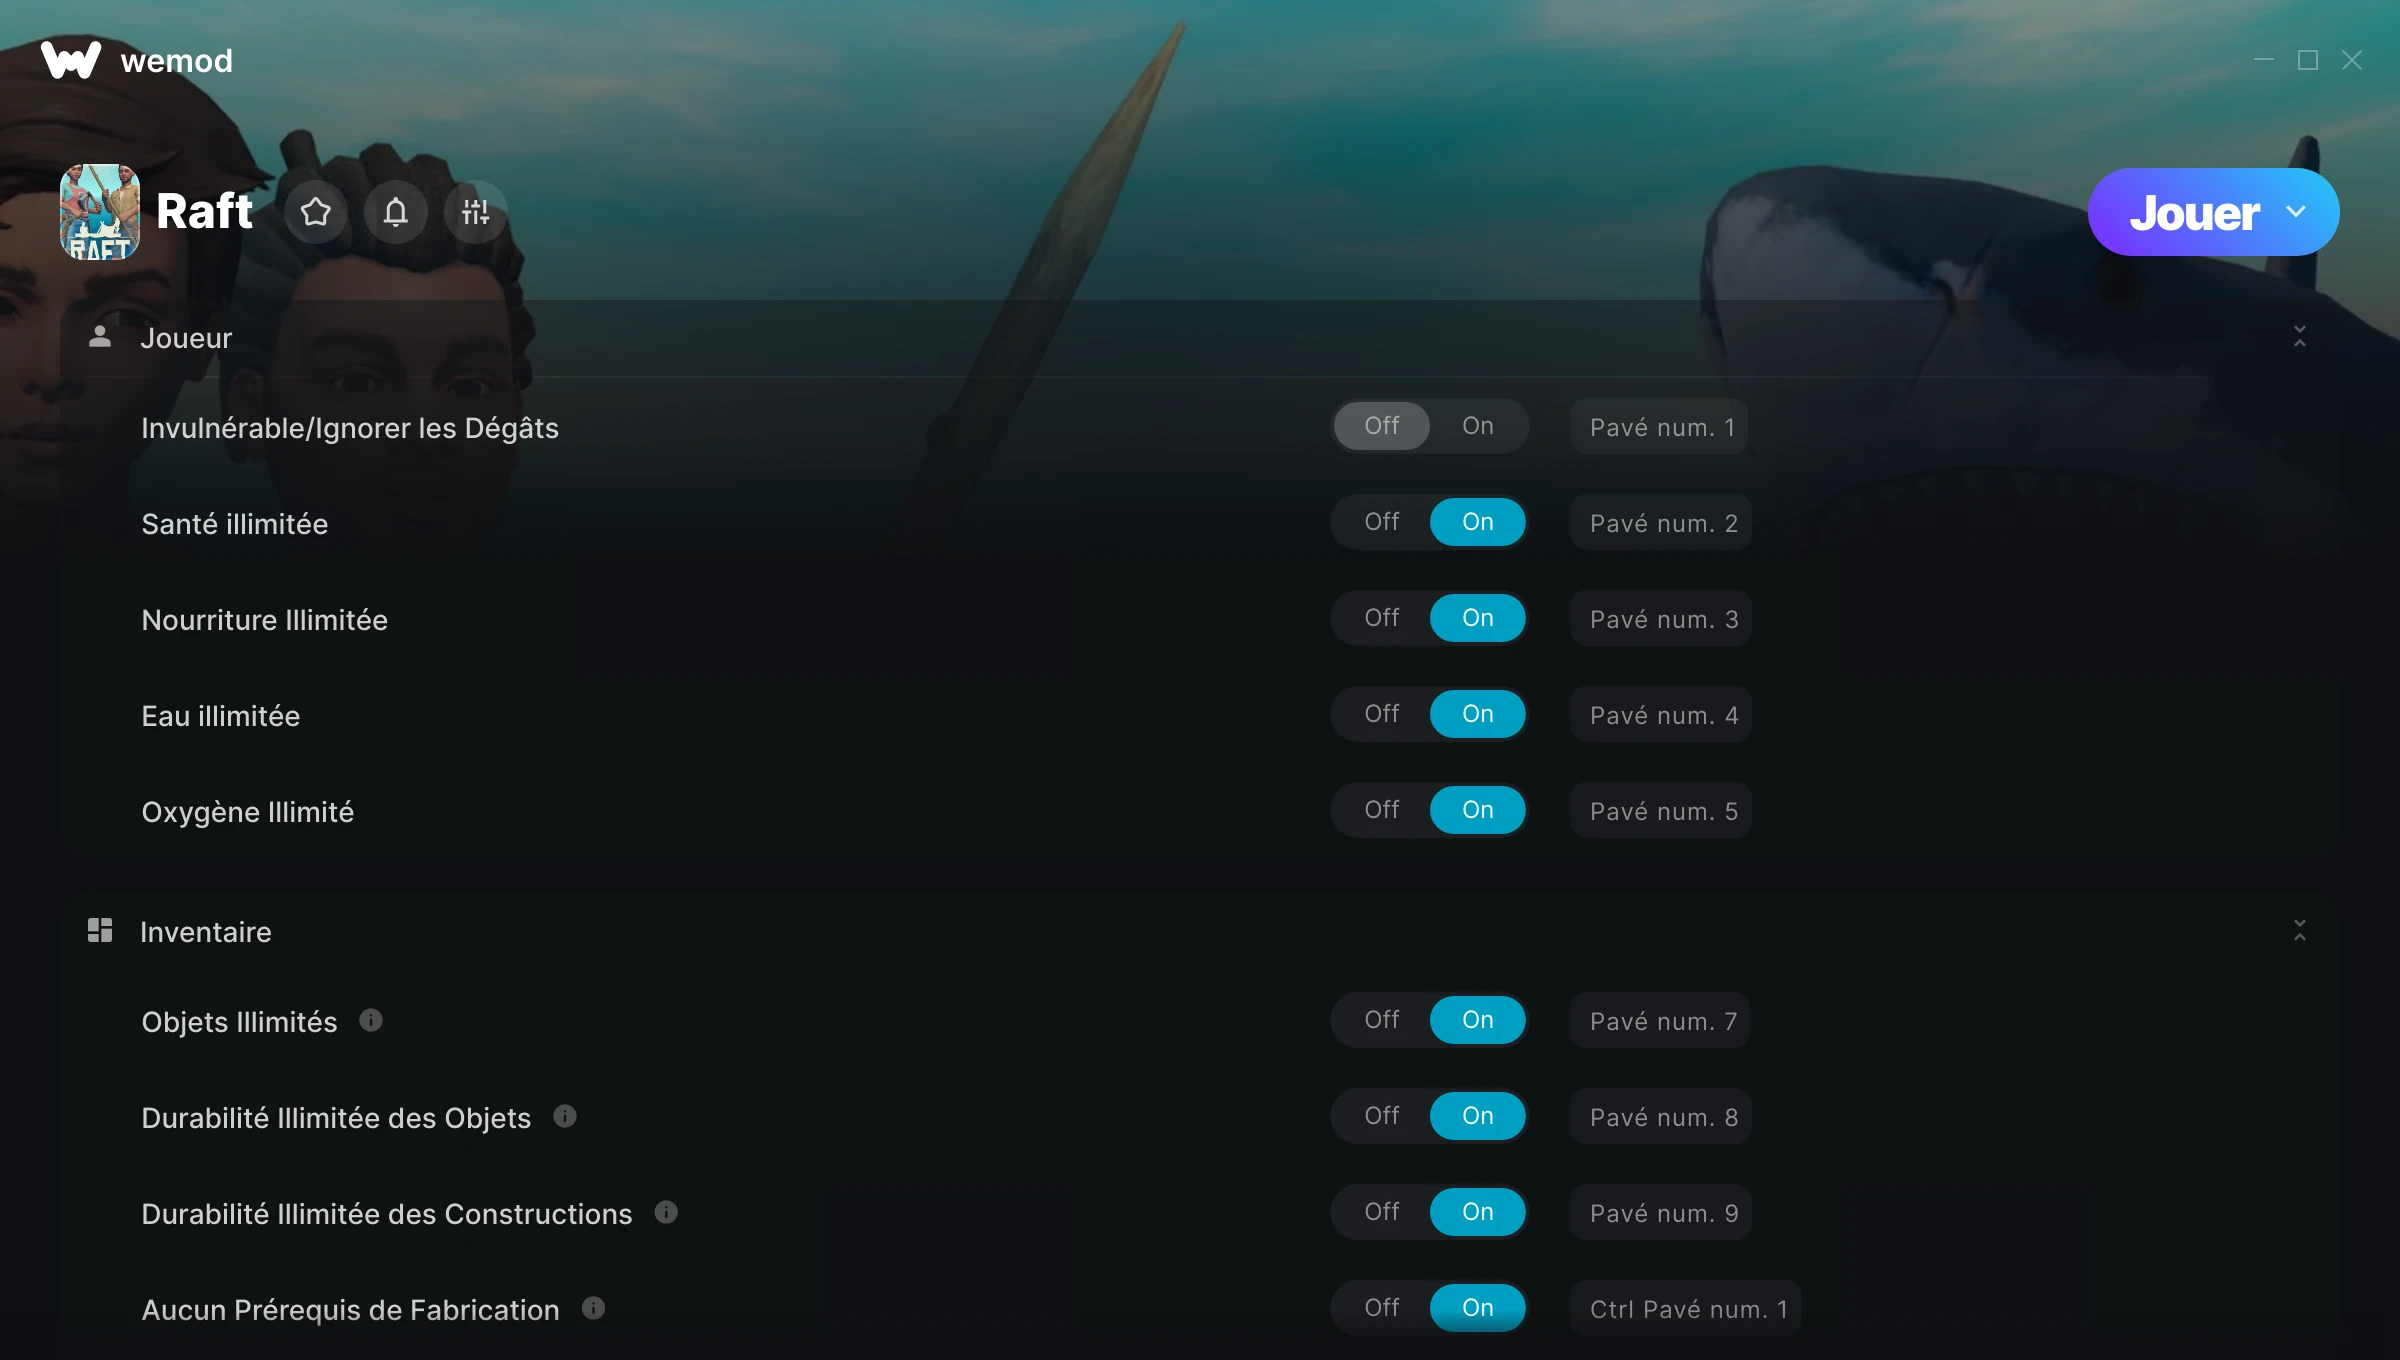Disable Oxygène Illimité using Off
The image size is (2400, 1360).
tap(1382, 810)
